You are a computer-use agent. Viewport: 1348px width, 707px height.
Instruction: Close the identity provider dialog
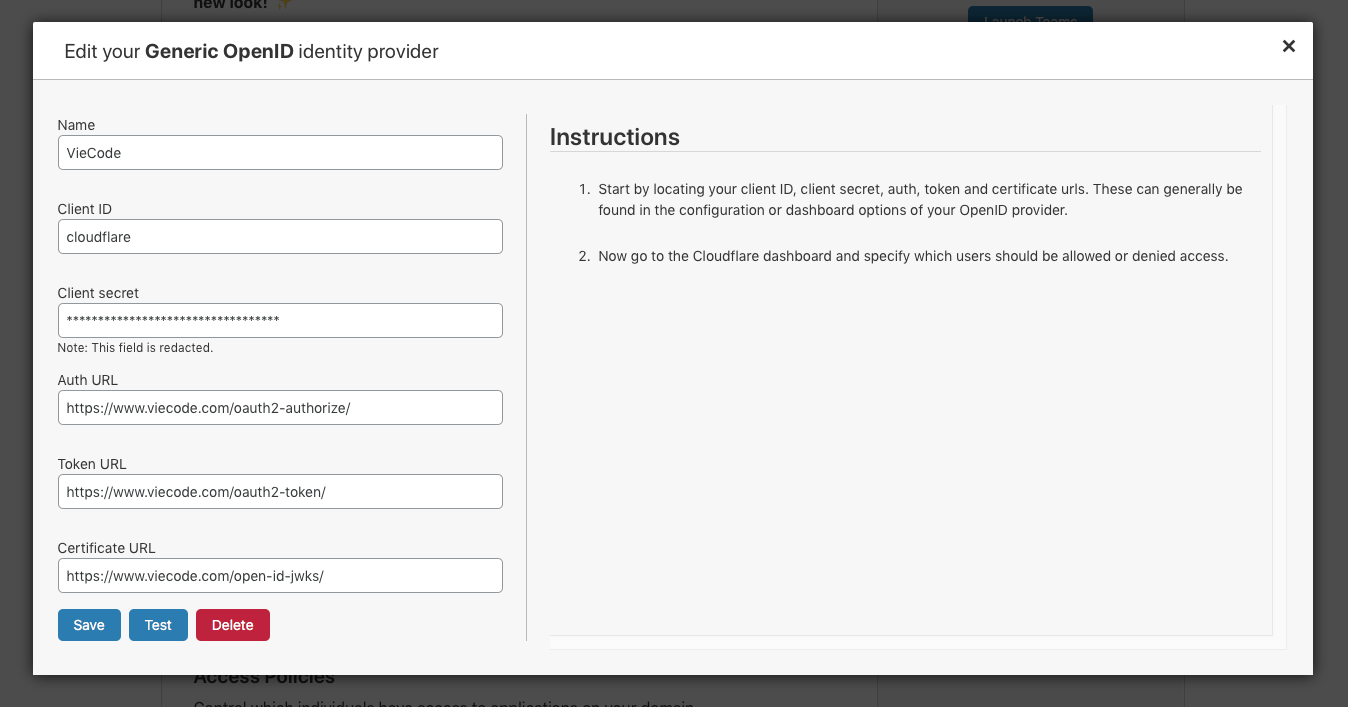point(1288,46)
